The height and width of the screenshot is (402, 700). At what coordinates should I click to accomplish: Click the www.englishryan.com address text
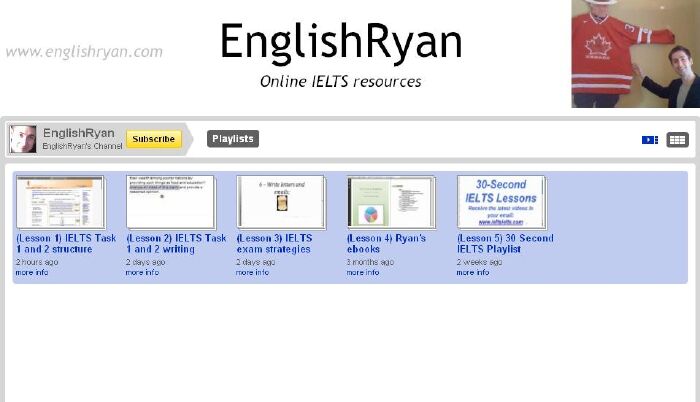[x=84, y=52]
